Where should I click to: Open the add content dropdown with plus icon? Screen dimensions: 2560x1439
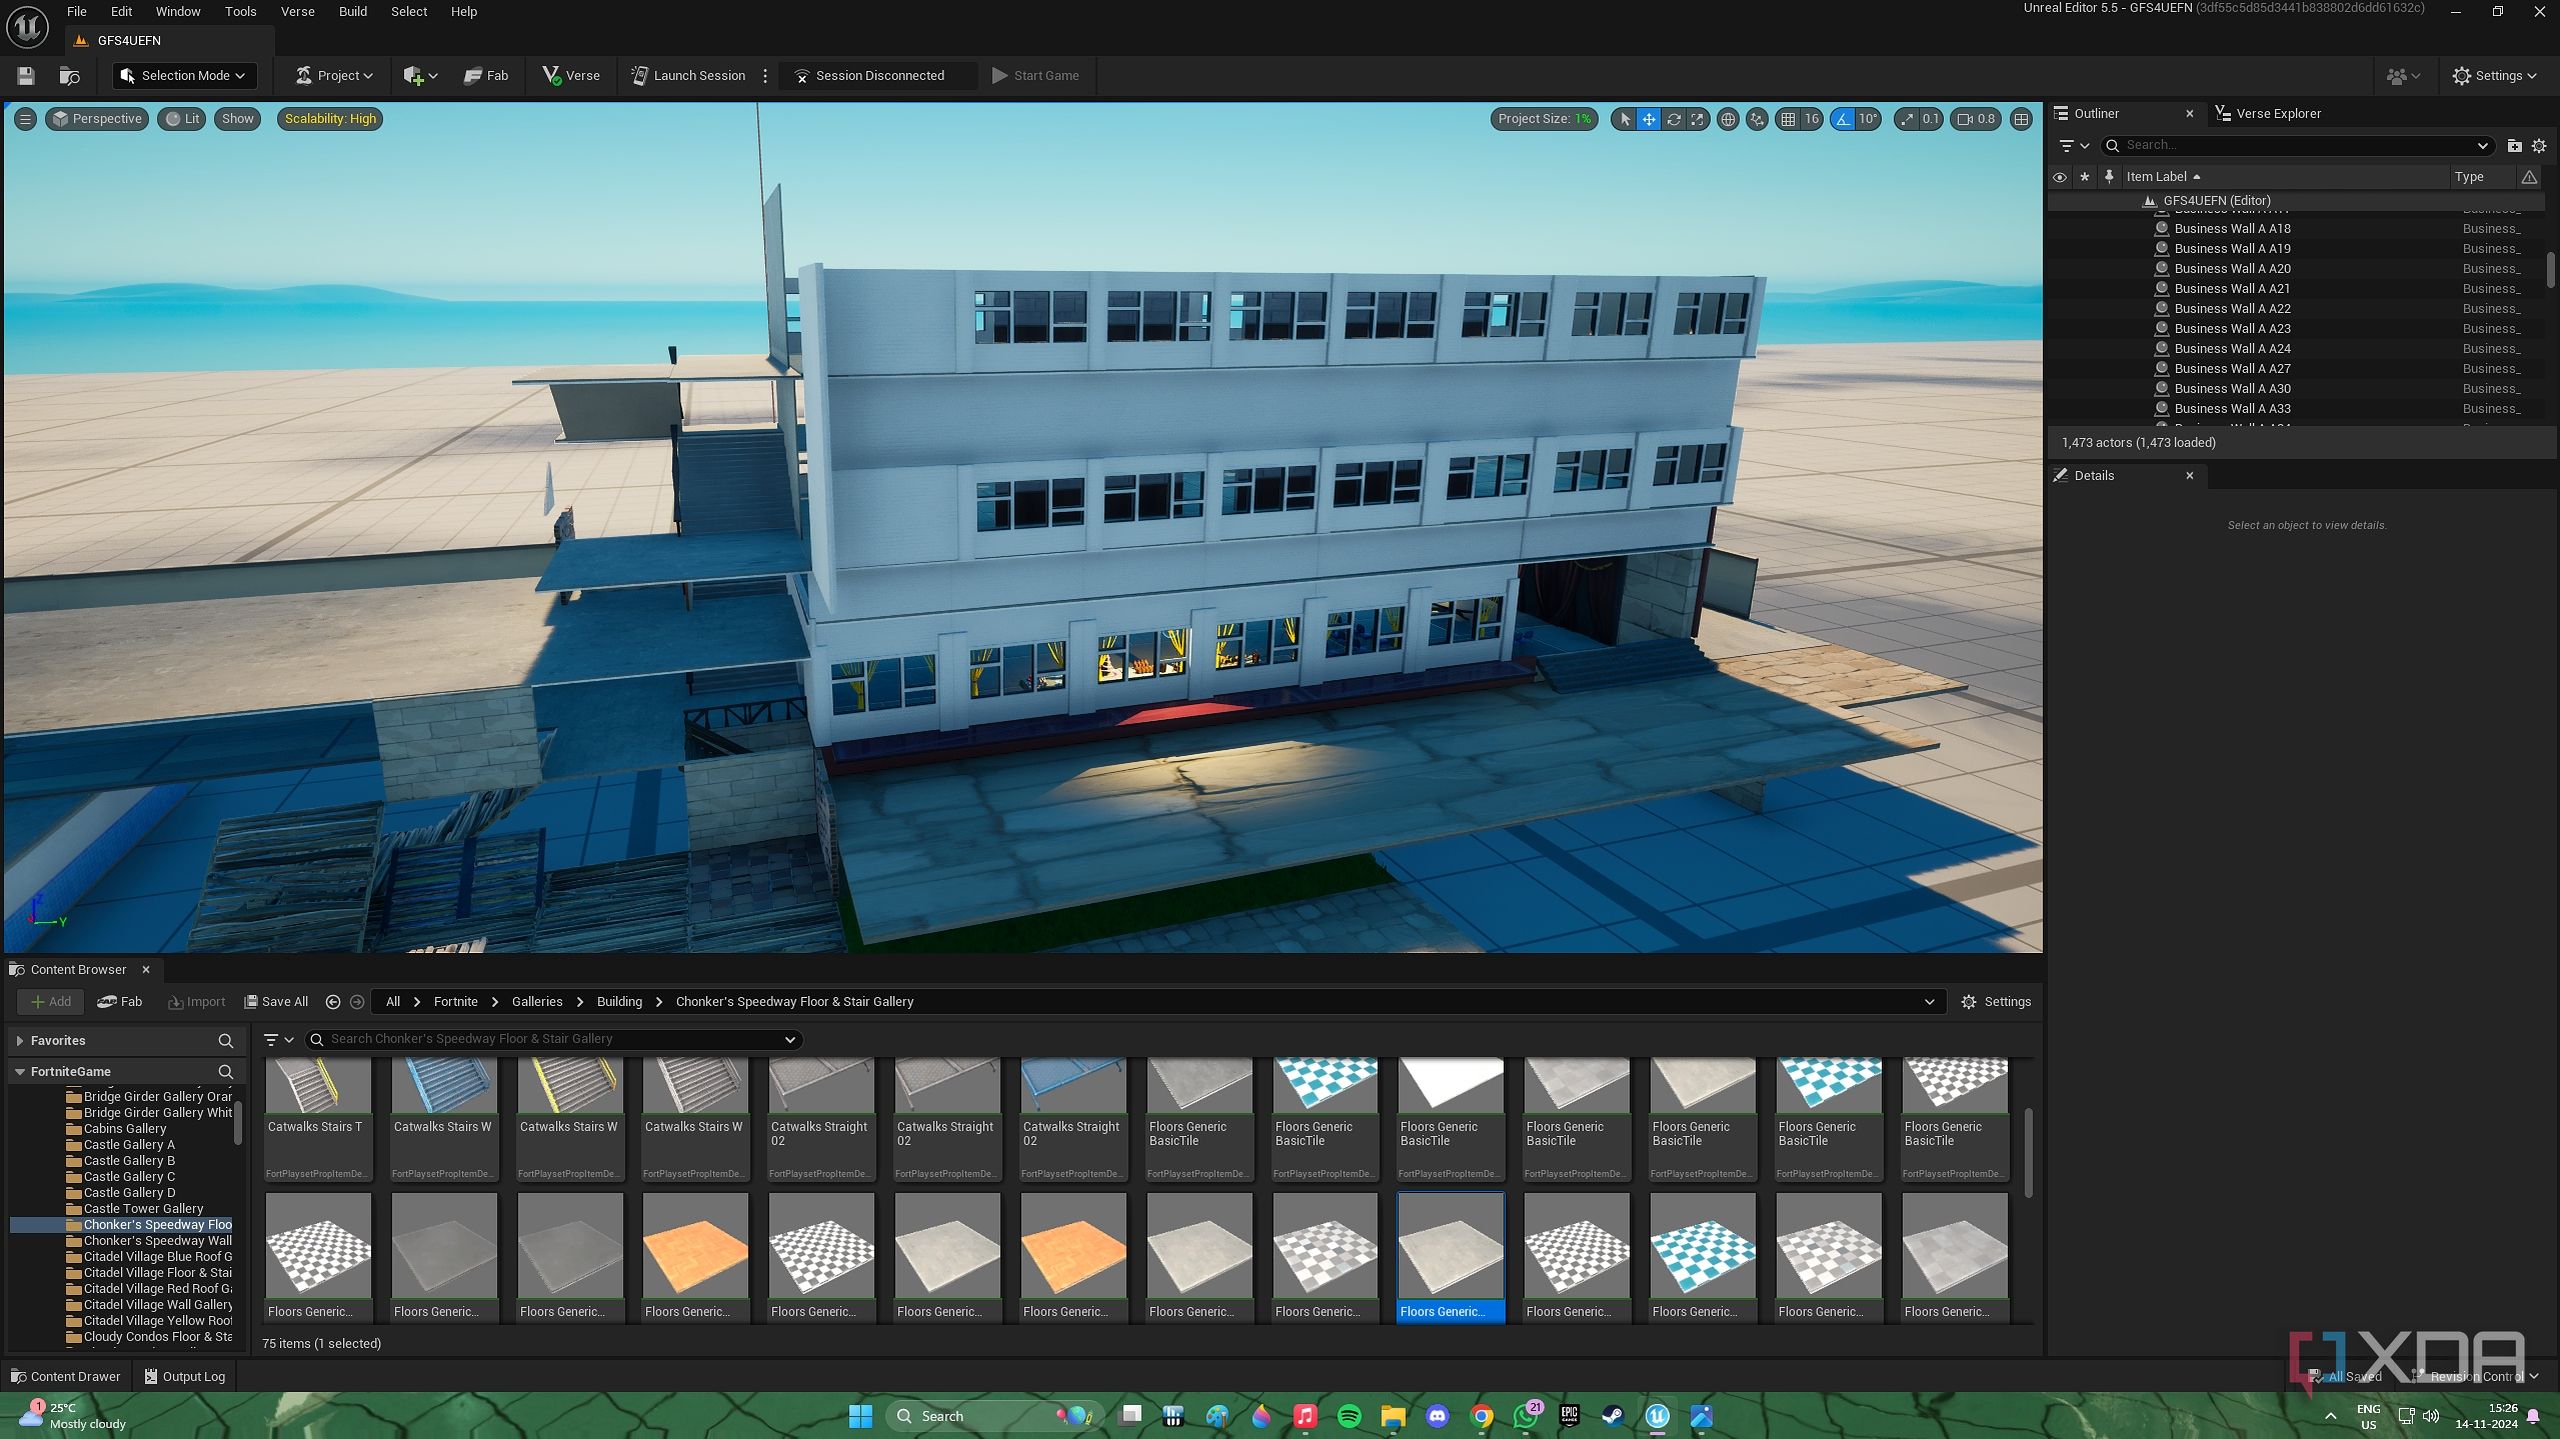pos(420,75)
